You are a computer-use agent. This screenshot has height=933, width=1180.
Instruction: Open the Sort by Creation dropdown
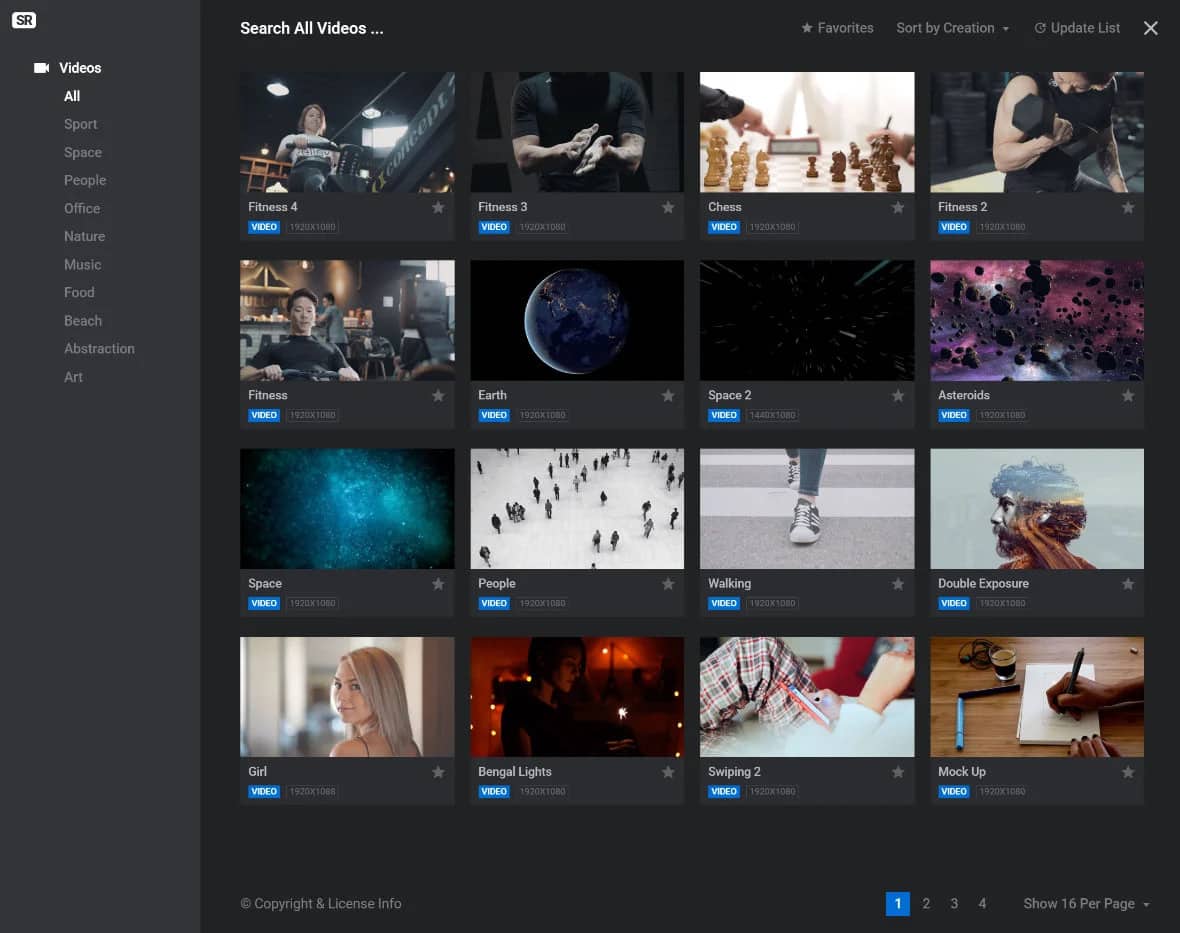click(x=945, y=28)
